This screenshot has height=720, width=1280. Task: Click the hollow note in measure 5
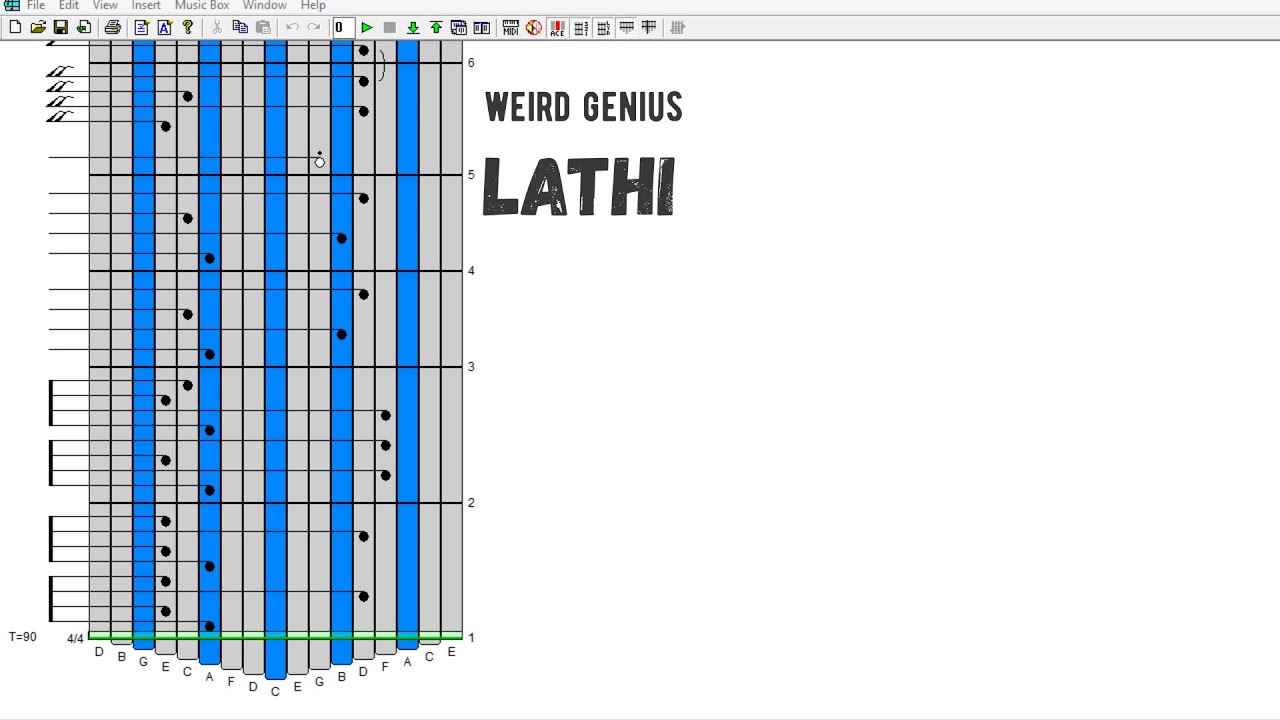[319, 161]
